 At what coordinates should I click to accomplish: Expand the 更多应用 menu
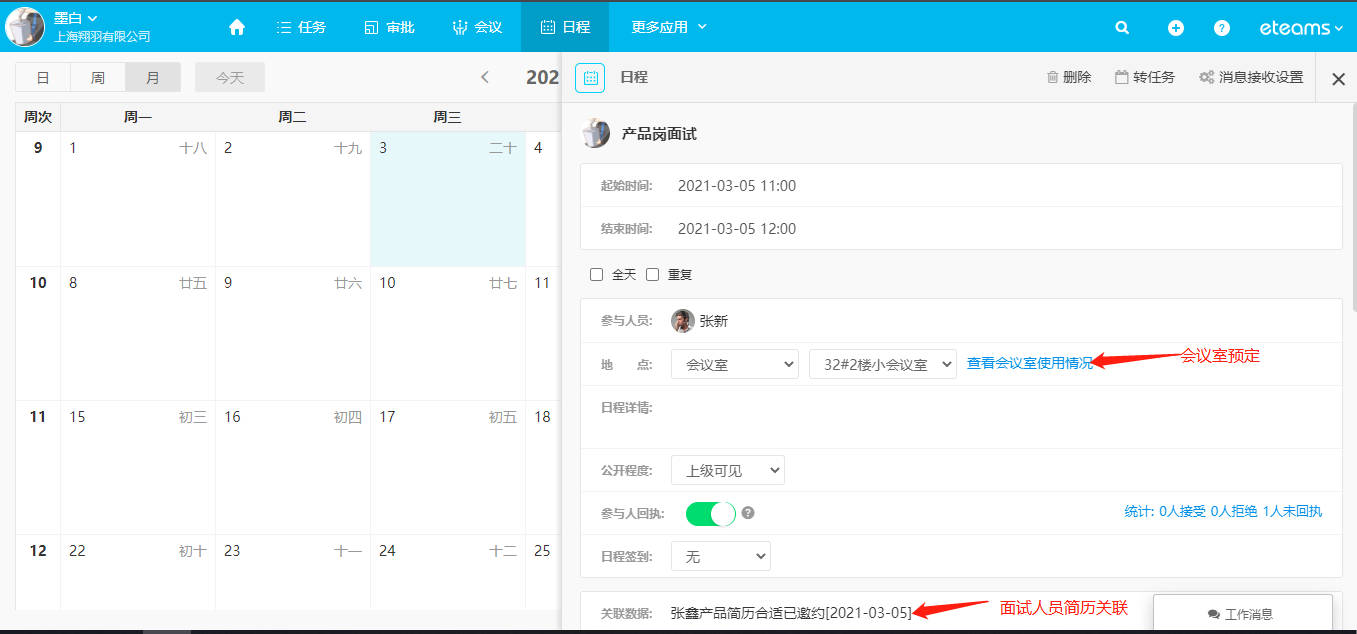[x=669, y=27]
